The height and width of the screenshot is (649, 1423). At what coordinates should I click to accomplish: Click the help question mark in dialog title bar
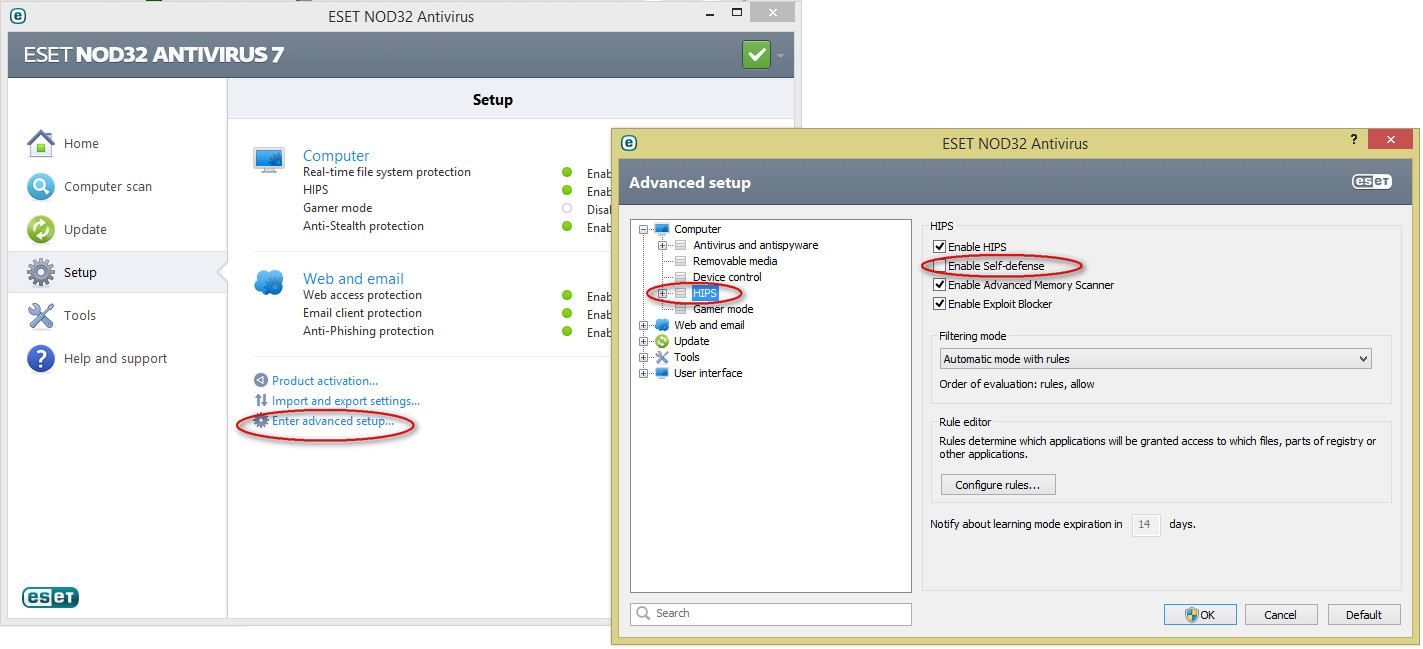coord(1354,138)
